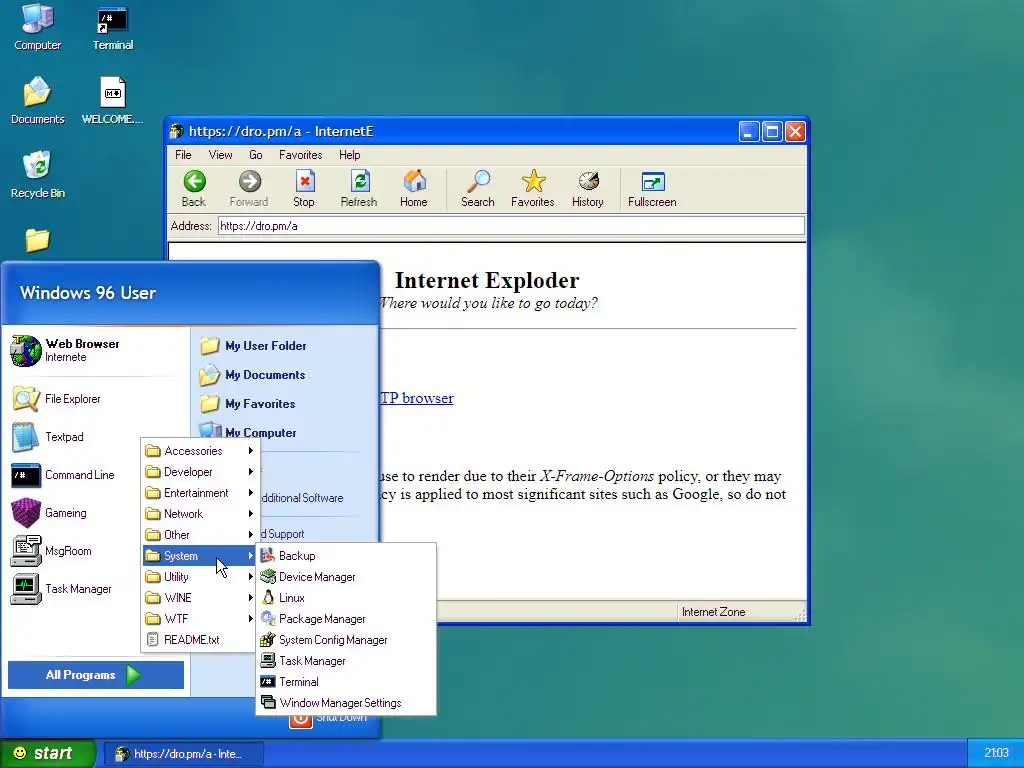This screenshot has height=768, width=1024.
Task: Click the Back toolbar button
Action: click(194, 189)
